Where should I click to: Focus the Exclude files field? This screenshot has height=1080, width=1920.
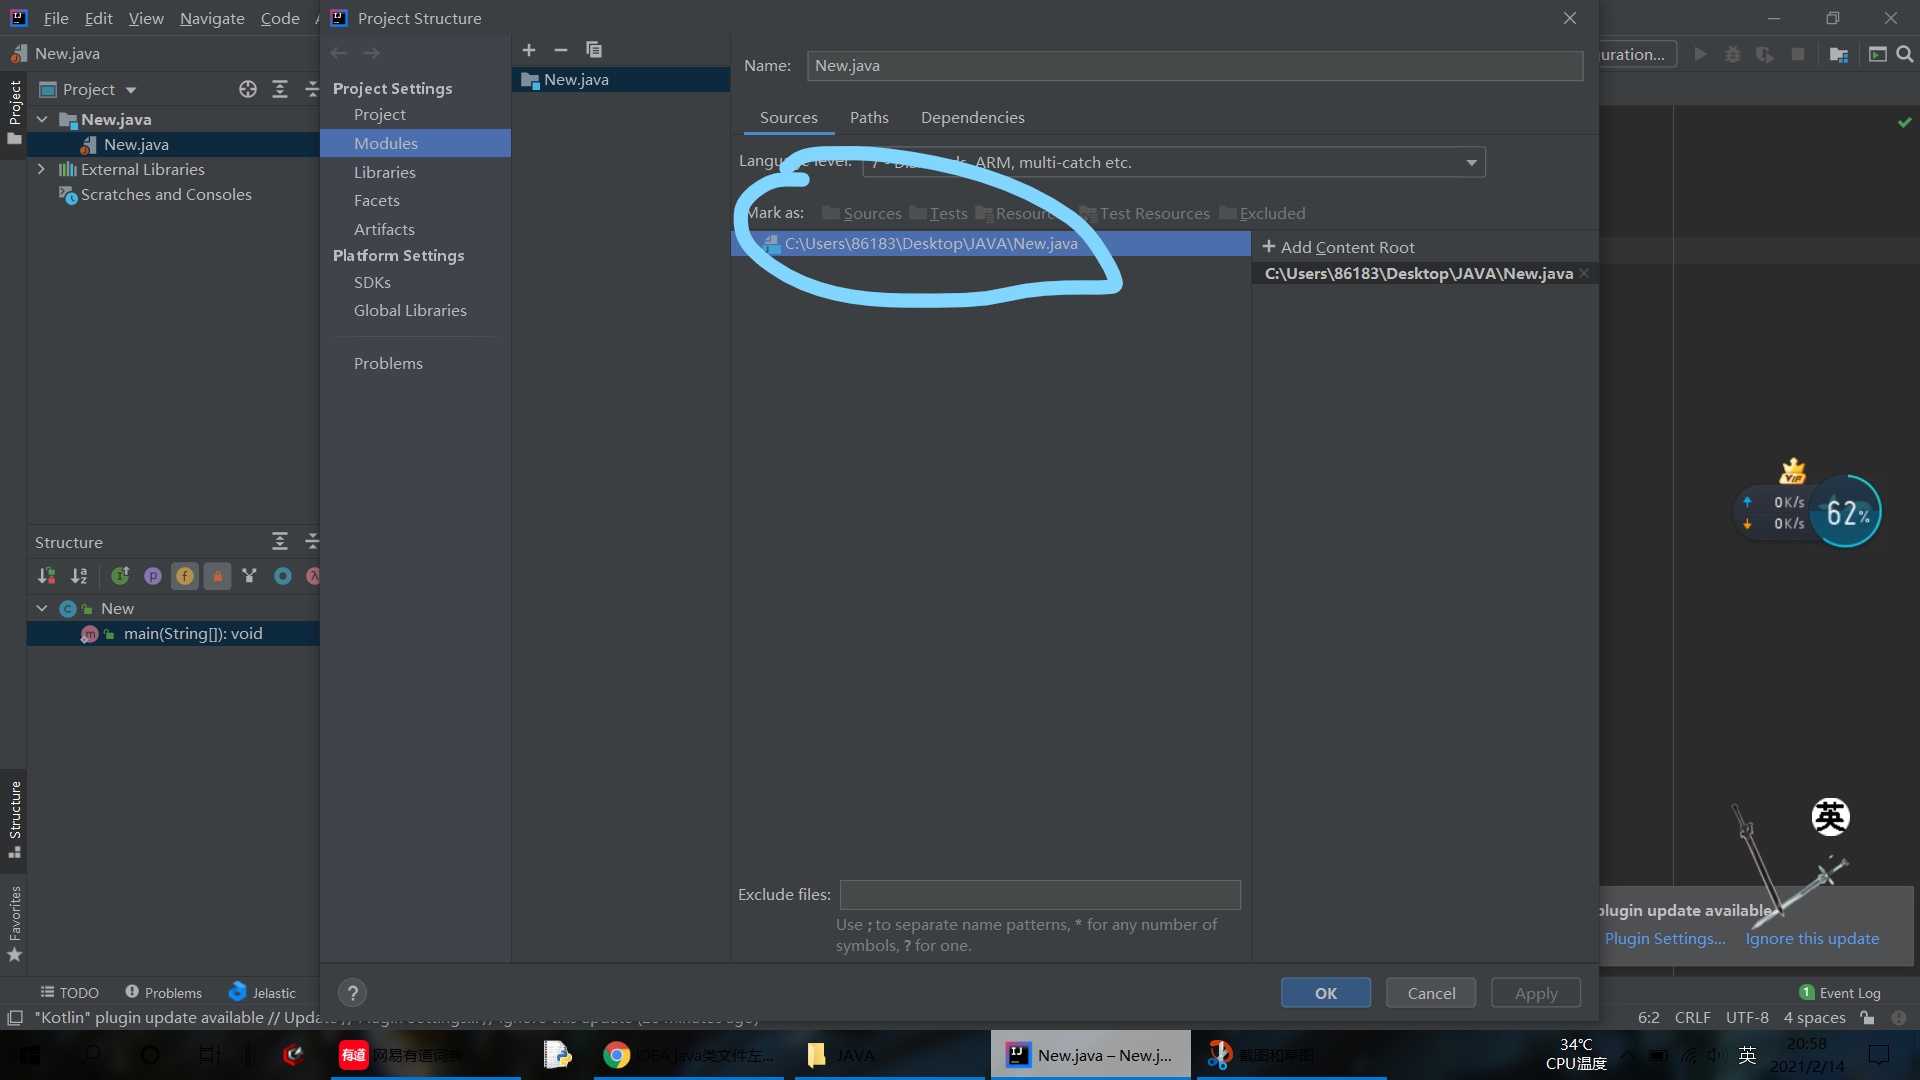(1040, 894)
